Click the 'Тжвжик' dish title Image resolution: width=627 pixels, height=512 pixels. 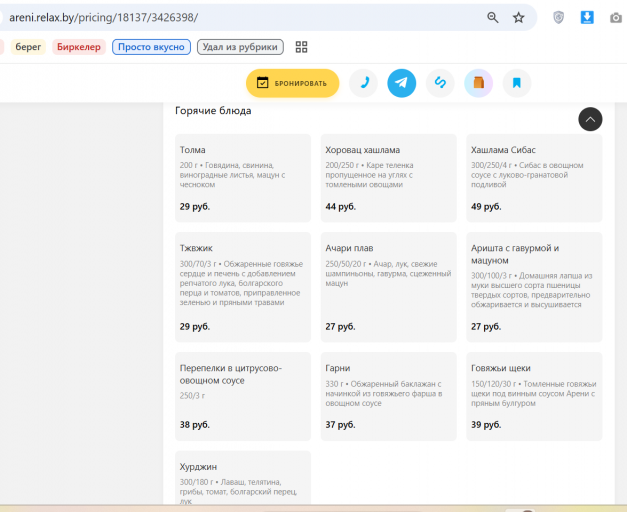[196, 248]
